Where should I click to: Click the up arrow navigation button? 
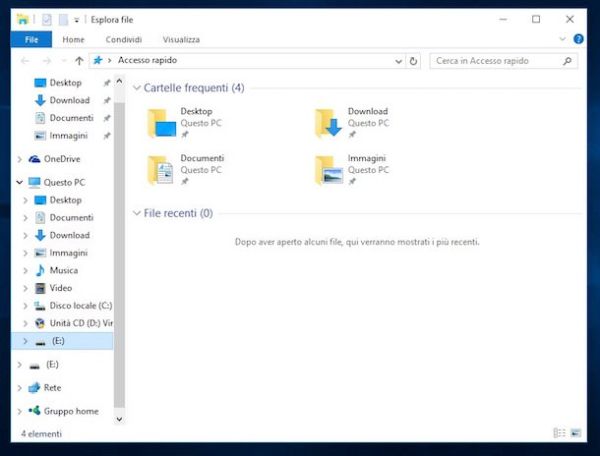coord(79,61)
